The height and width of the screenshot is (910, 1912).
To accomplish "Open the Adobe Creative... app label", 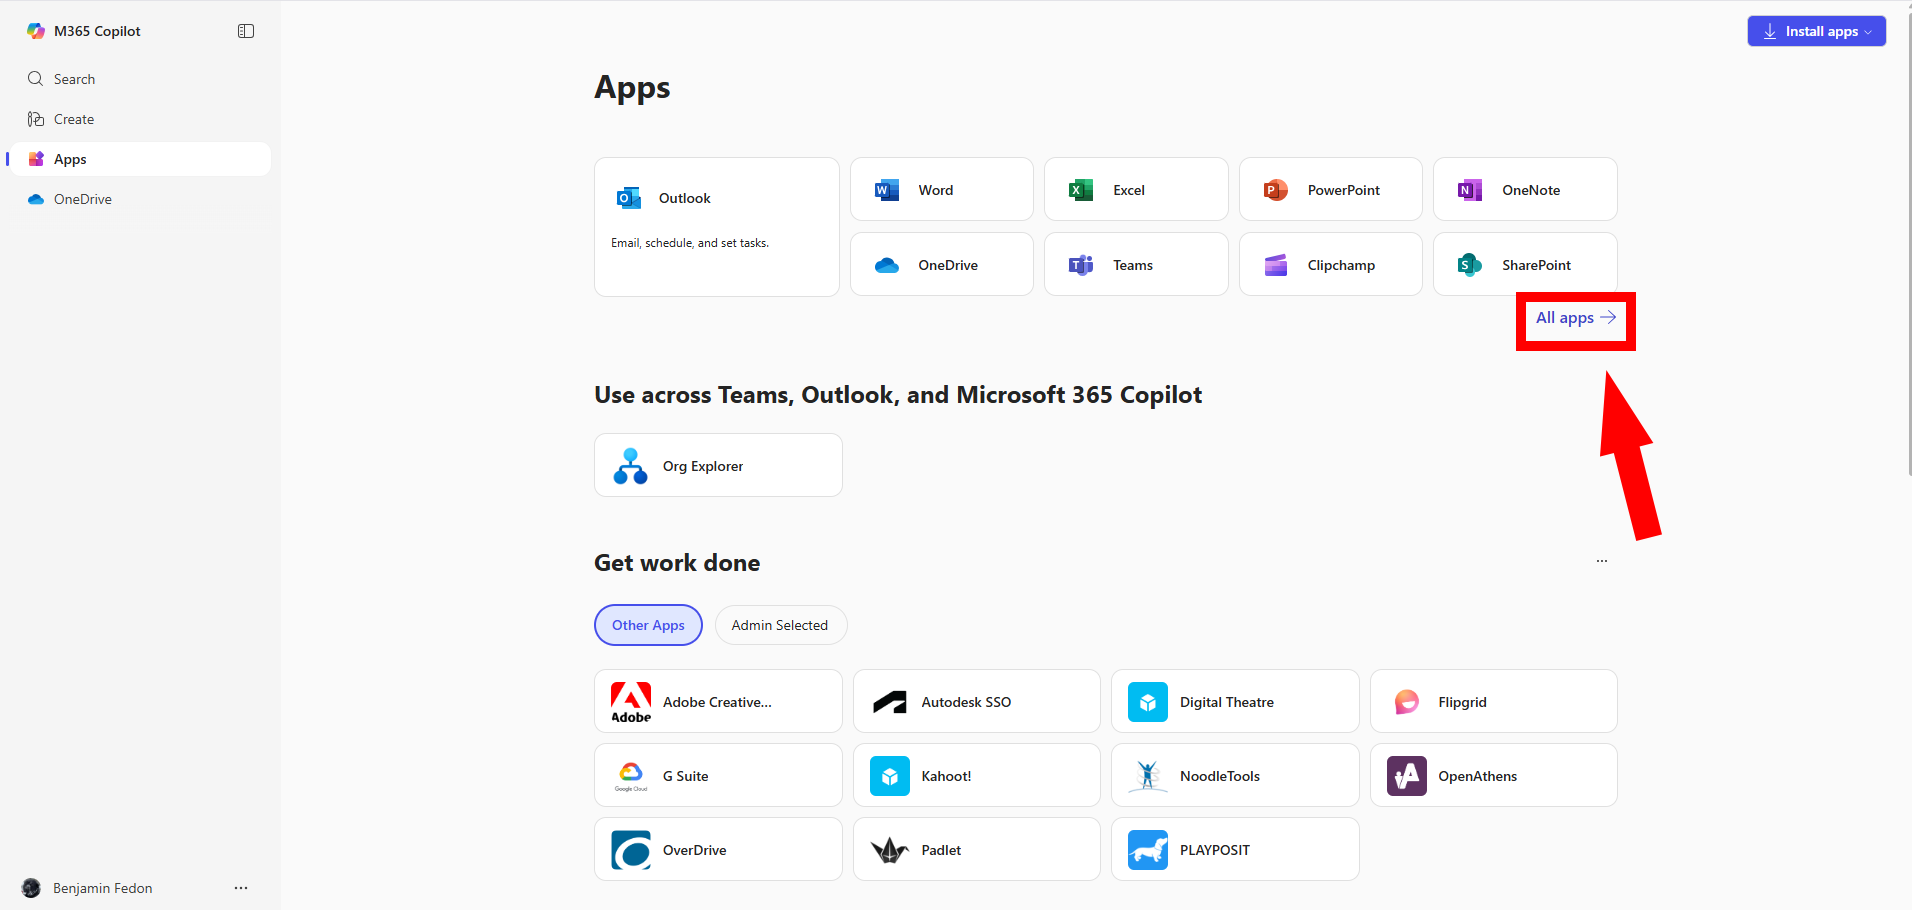I will tap(717, 702).
